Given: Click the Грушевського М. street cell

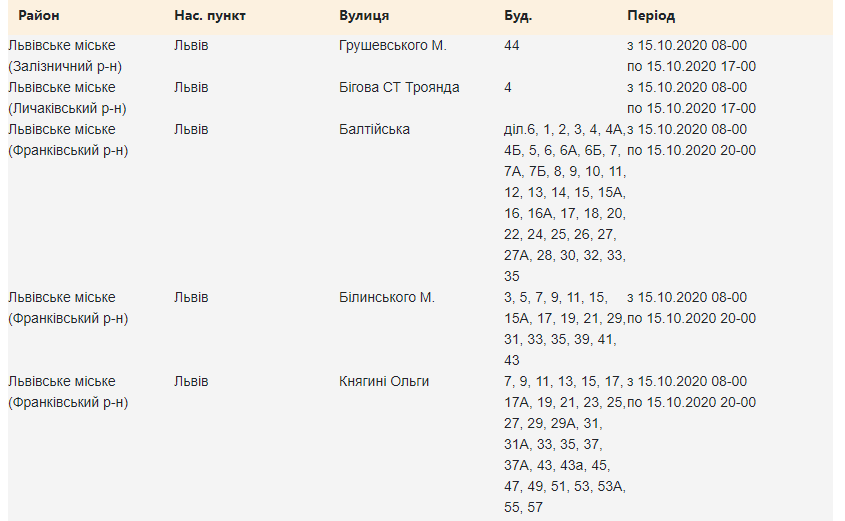Looking at the screenshot, I should (x=393, y=45).
